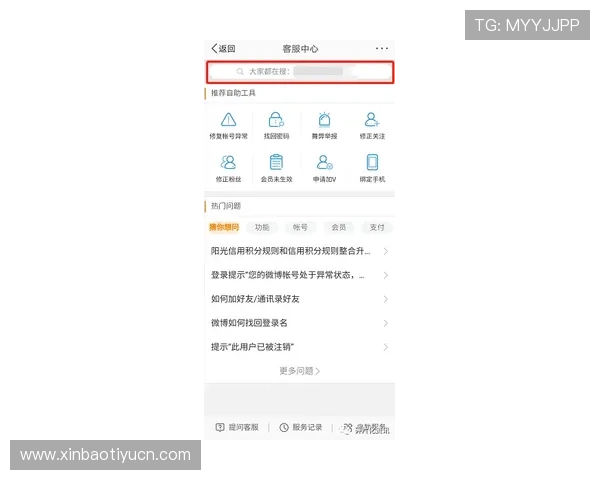Open the 申请加V verified-person tool
Image resolution: width=600 pixels, height=480 pixels.
tap(324, 168)
